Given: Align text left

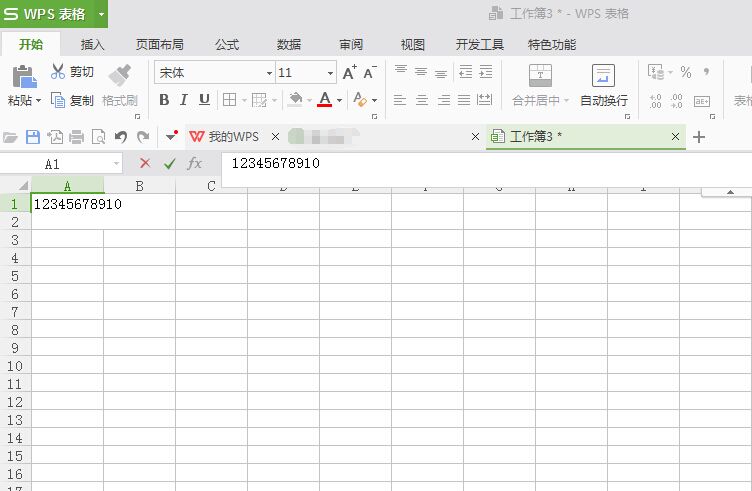Looking at the screenshot, I should (400, 100).
